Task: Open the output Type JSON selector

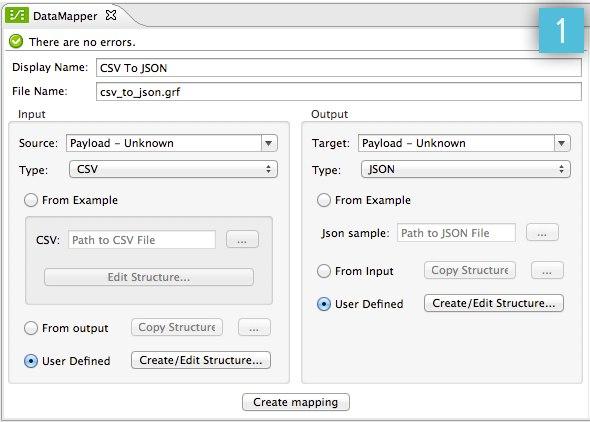Action: click(x=466, y=169)
